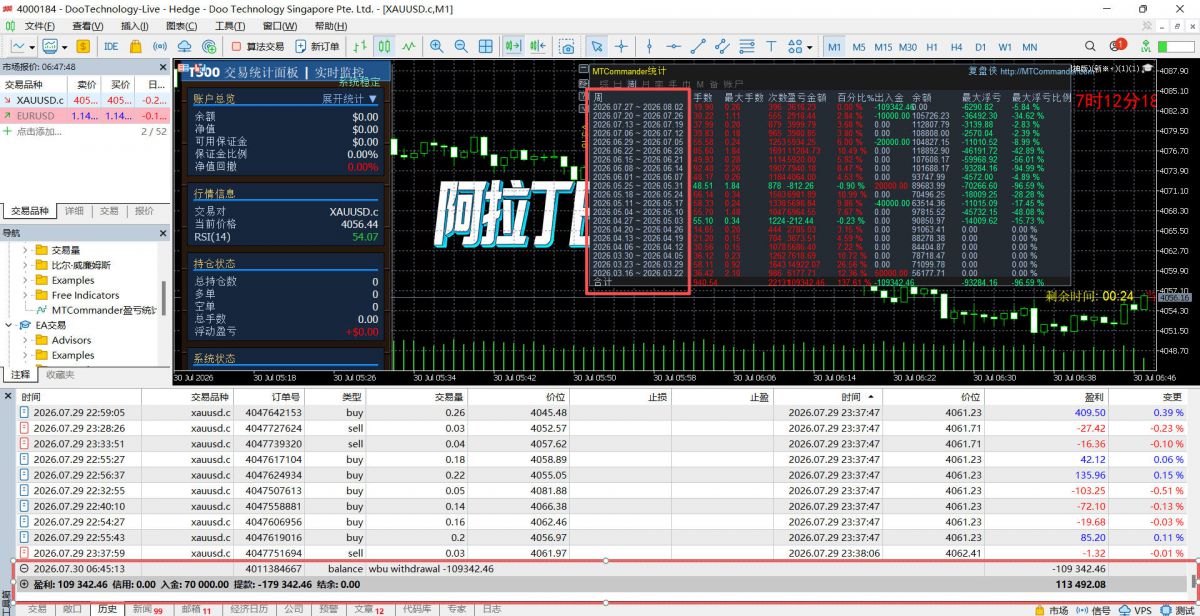Switch chart to M5 timeframe
This screenshot has height=616, width=1200.
click(859, 47)
